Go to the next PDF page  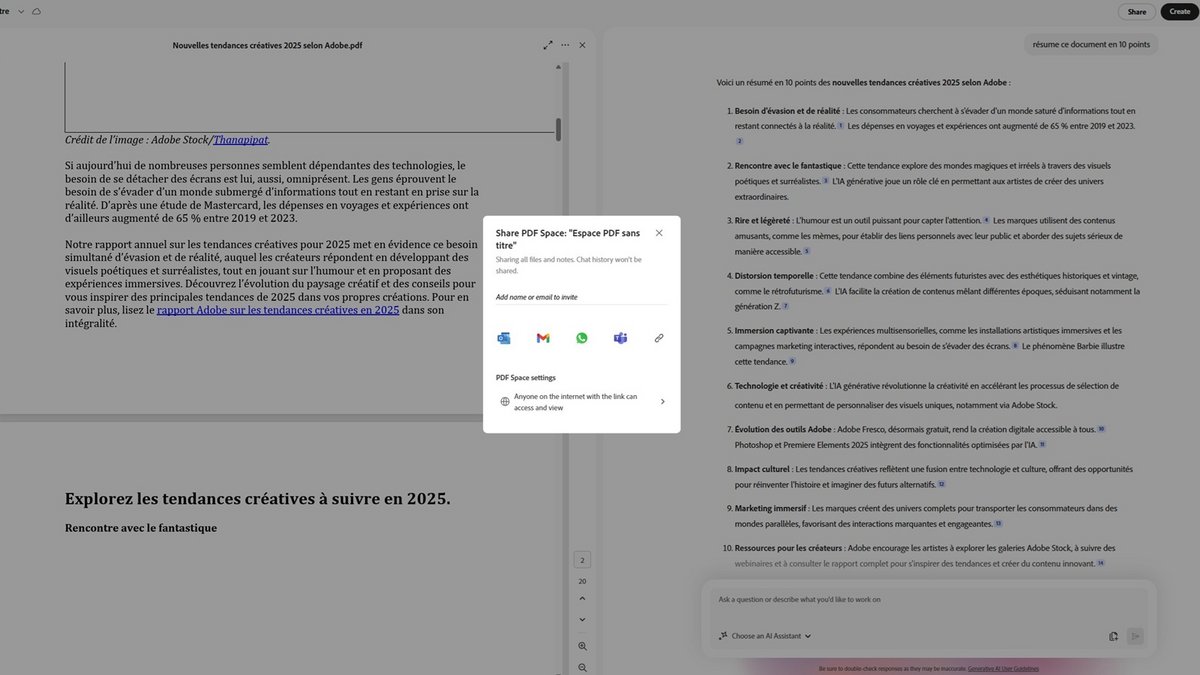[x=583, y=620]
